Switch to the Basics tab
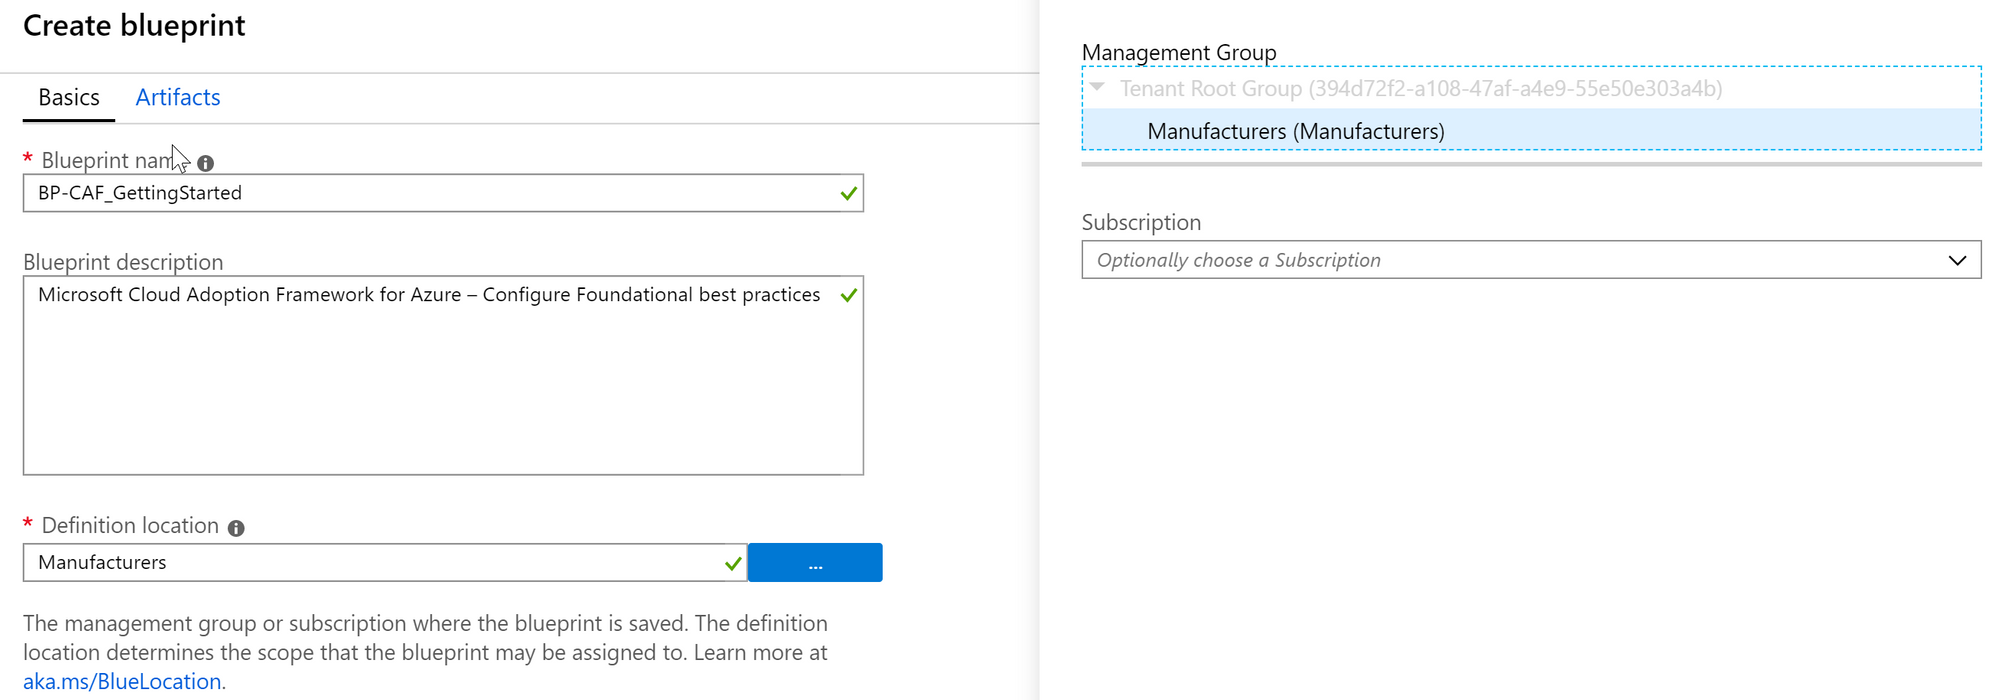This screenshot has height=700, width=2000. (69, 98)
